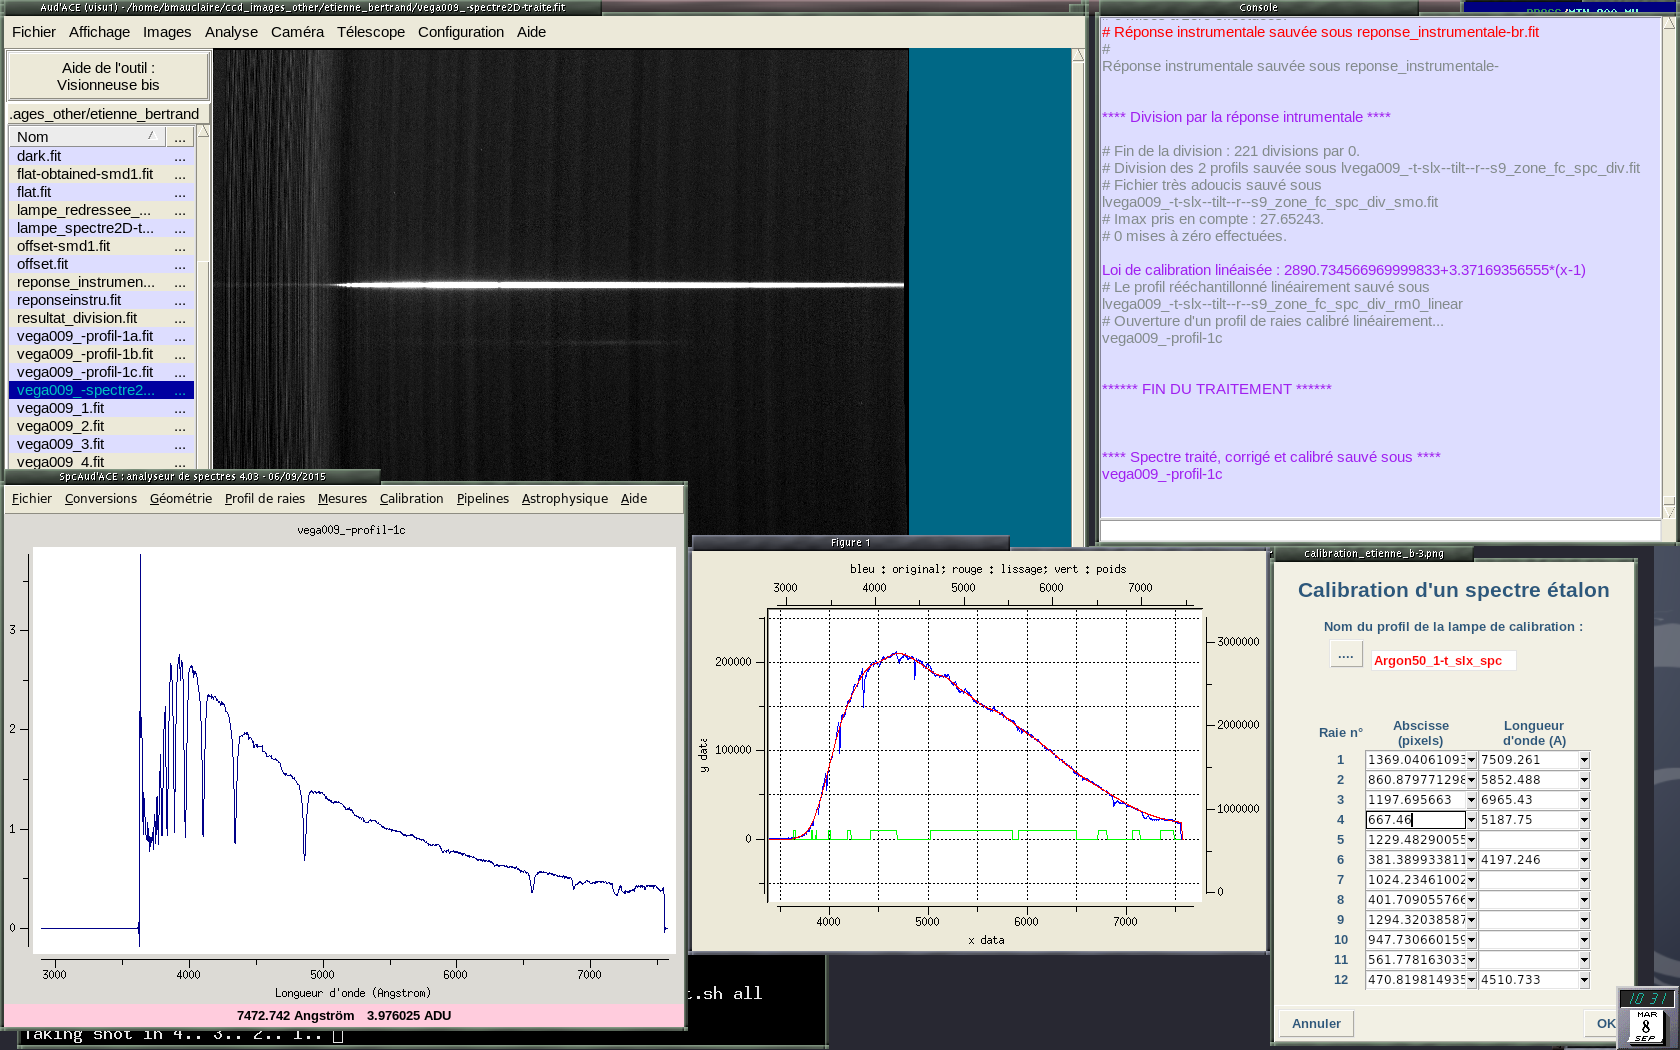
Task: Expand abscissa dropdown for line 6
Action: [1471, 860]
